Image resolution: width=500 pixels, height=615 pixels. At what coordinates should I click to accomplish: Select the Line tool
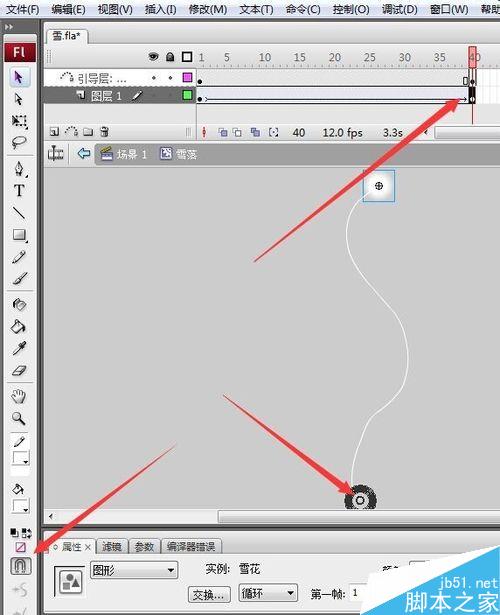(19, 213)
